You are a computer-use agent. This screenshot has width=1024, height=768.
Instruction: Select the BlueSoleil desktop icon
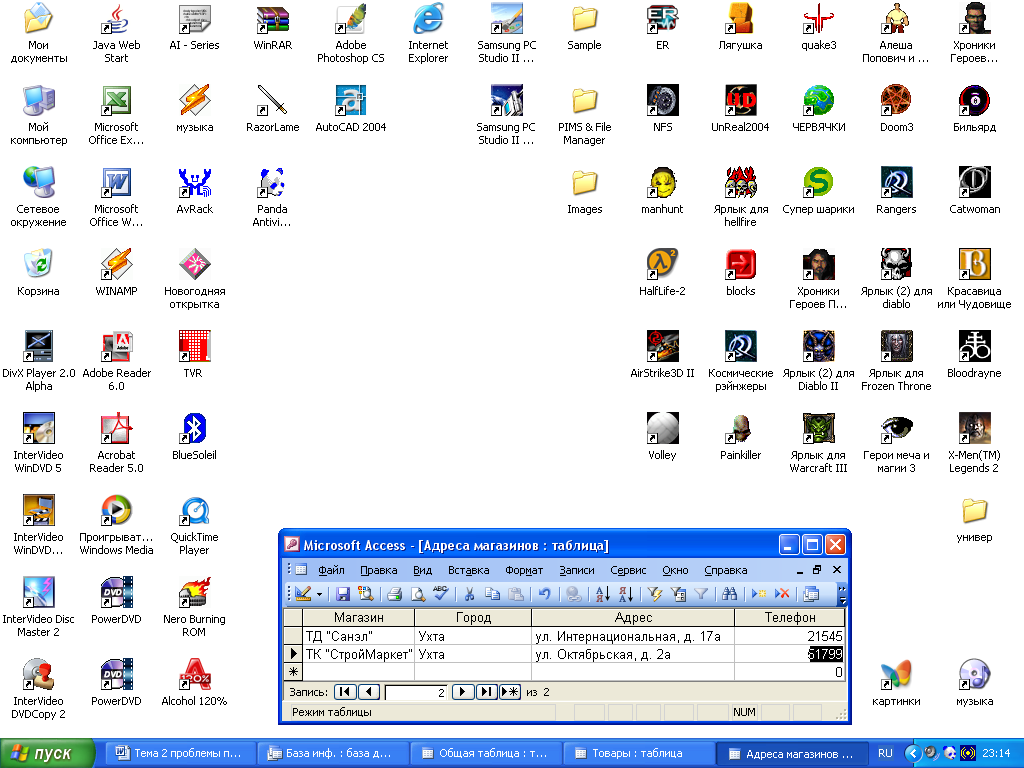194,437
